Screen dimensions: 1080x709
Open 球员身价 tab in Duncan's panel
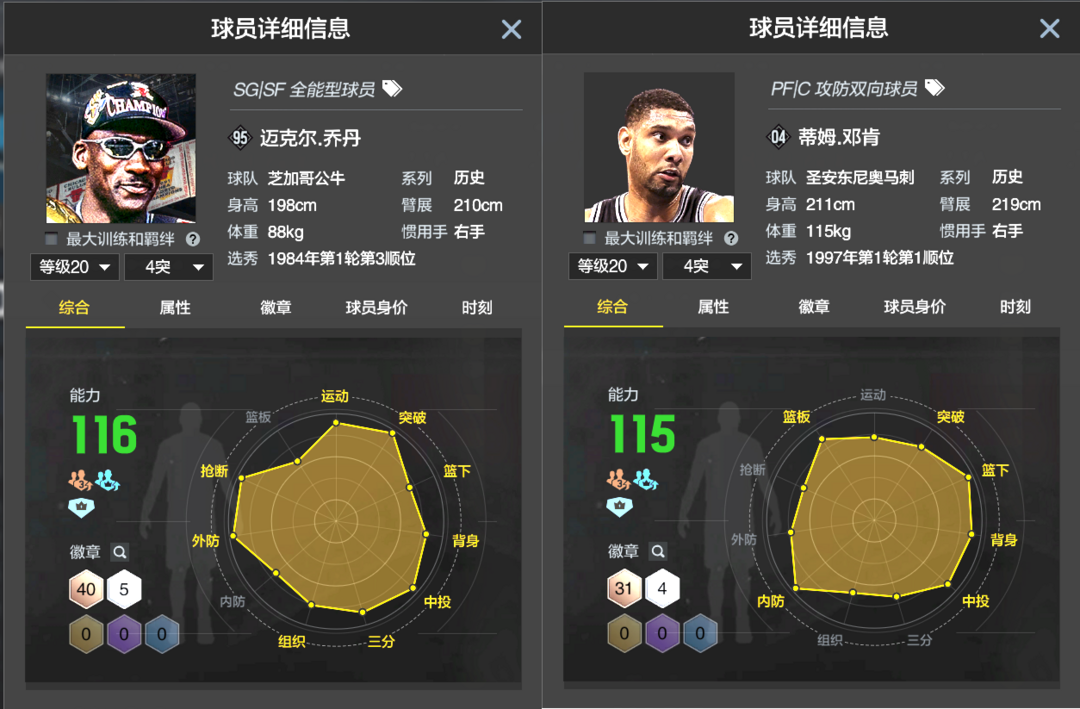[915, 307]
